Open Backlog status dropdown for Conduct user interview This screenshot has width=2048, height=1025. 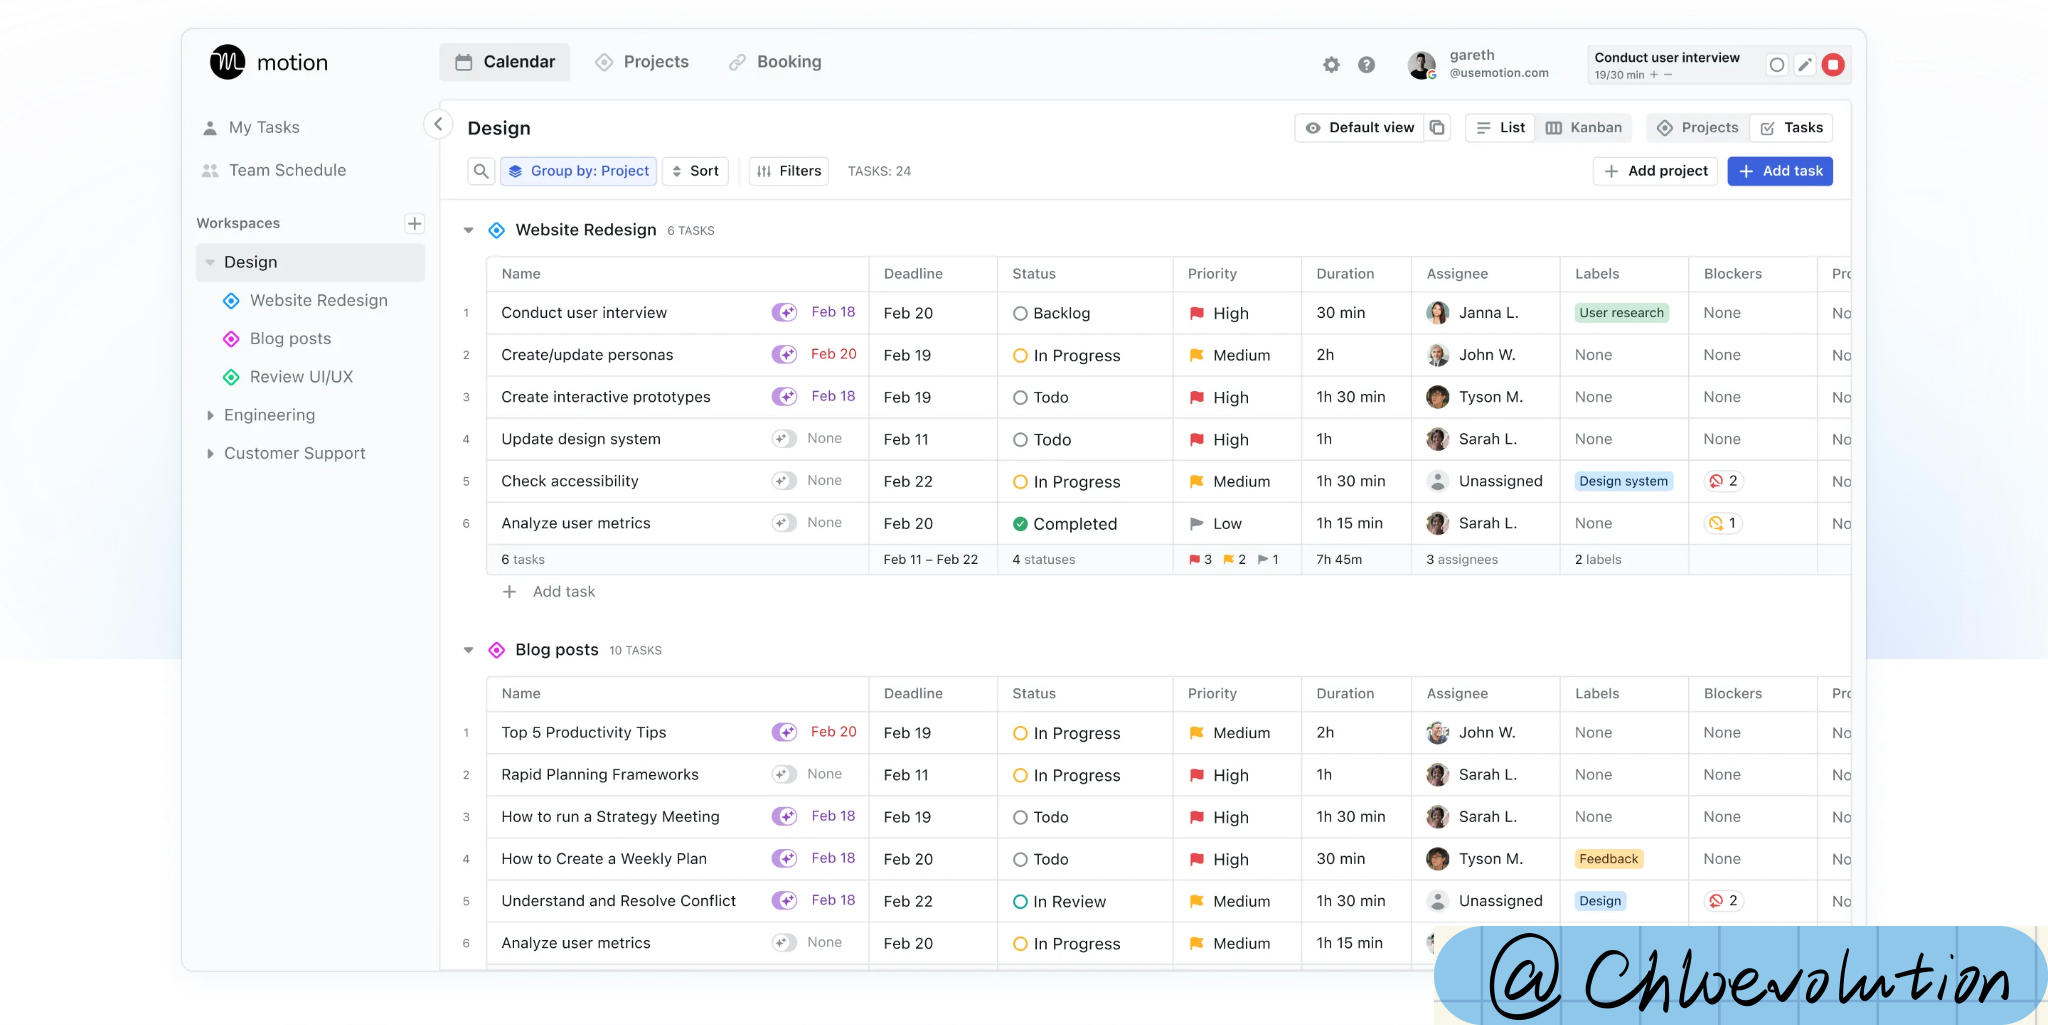point(1051,313)
